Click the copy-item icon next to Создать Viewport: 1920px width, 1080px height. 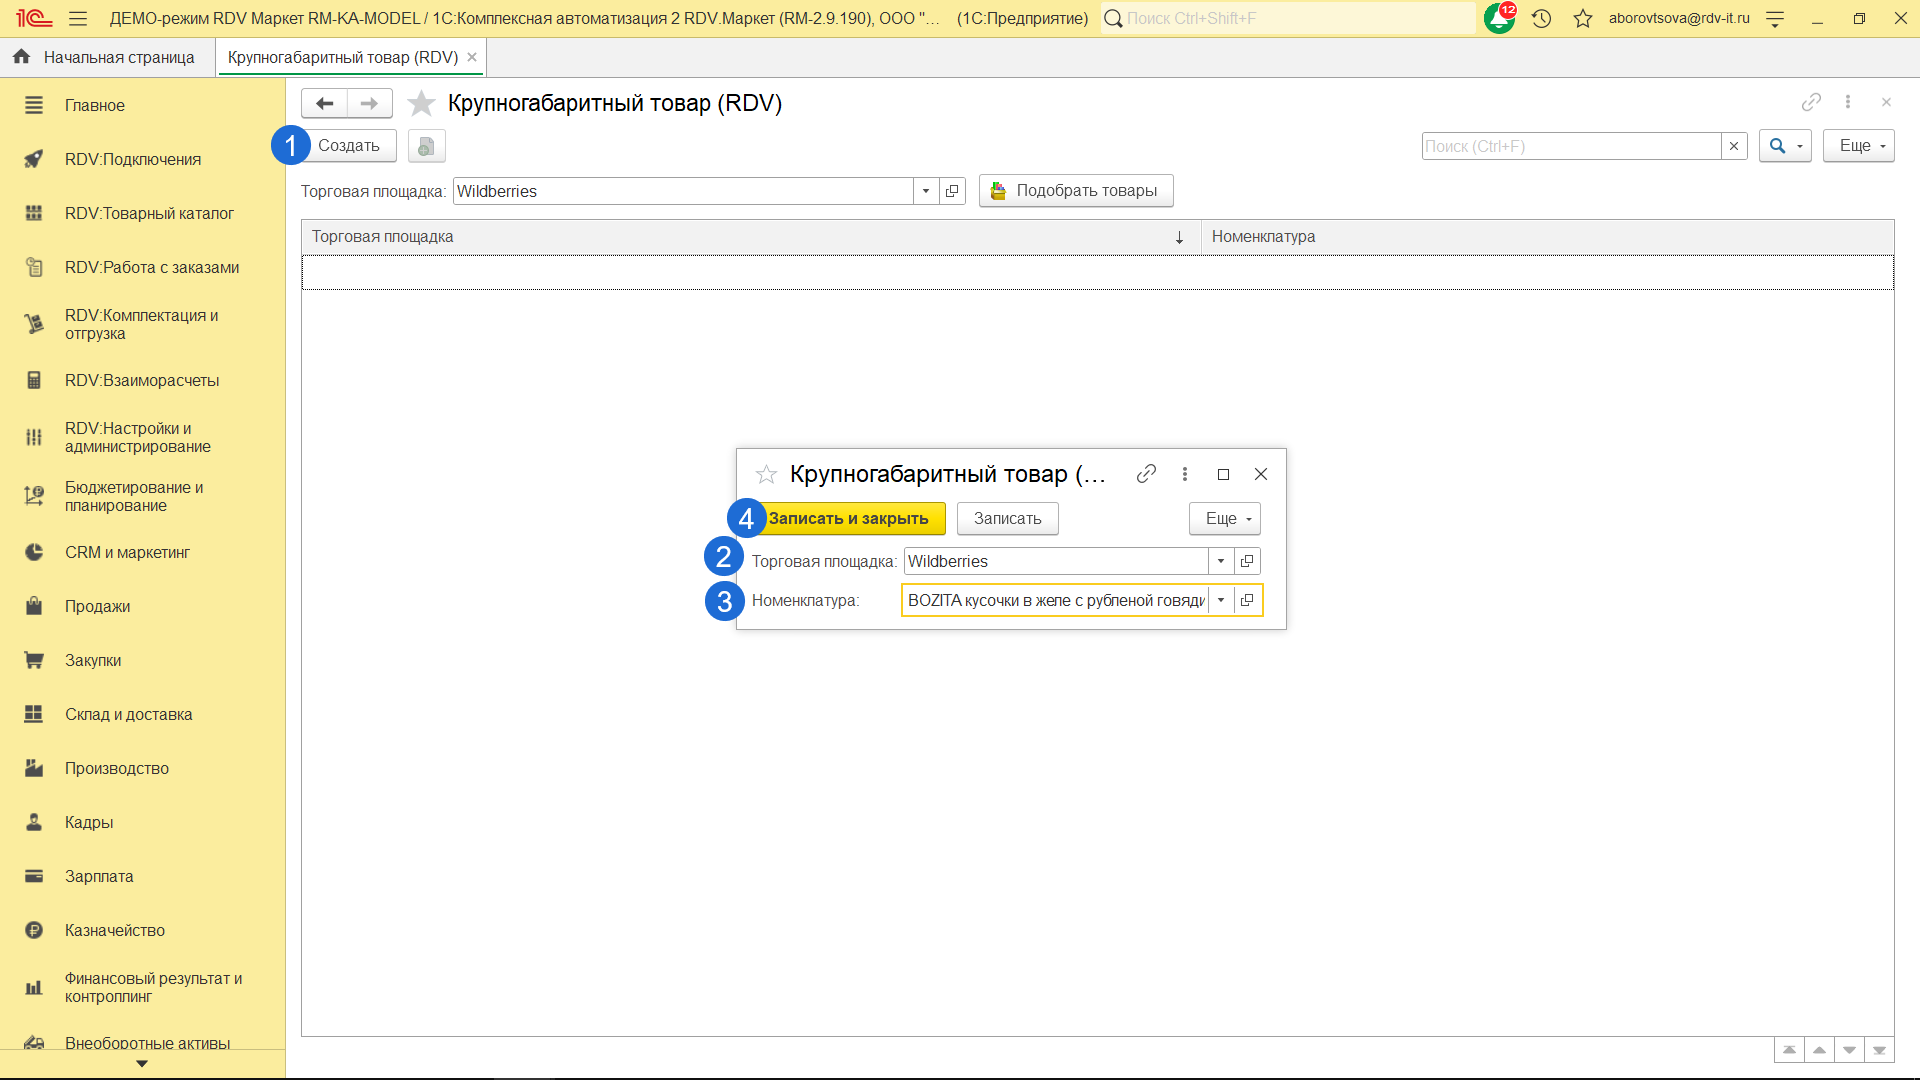tap(426, 146)
